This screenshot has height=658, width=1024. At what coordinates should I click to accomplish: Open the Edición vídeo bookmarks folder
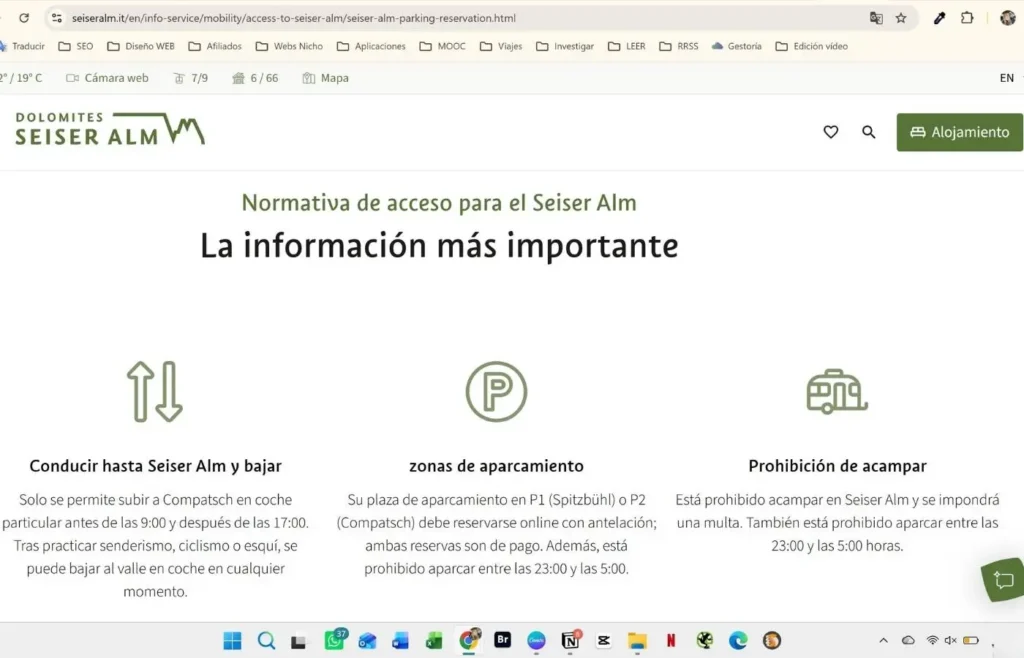click(812, 46)
